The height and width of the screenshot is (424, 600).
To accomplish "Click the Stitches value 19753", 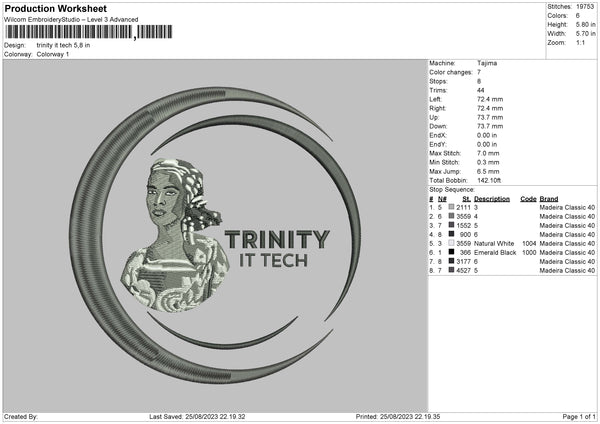I will click(585, 7).
